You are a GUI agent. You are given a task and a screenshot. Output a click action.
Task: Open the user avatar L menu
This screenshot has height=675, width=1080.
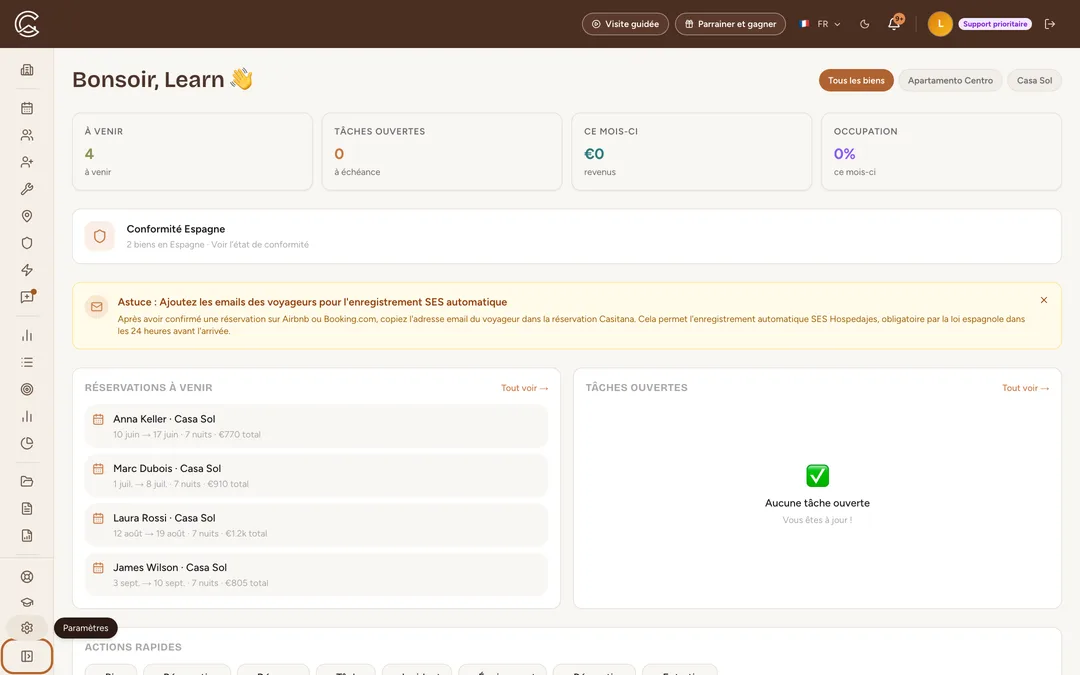point(939,24)
